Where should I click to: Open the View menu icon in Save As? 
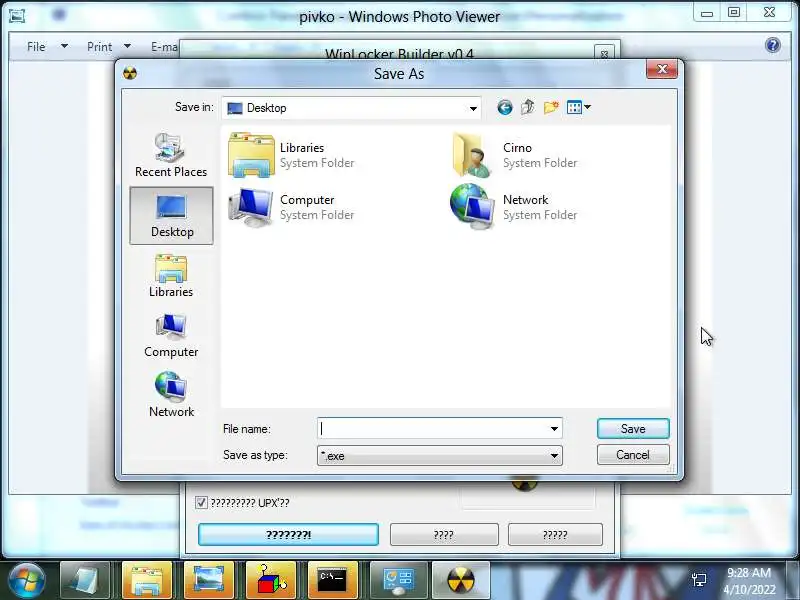[x=579, y=107]
